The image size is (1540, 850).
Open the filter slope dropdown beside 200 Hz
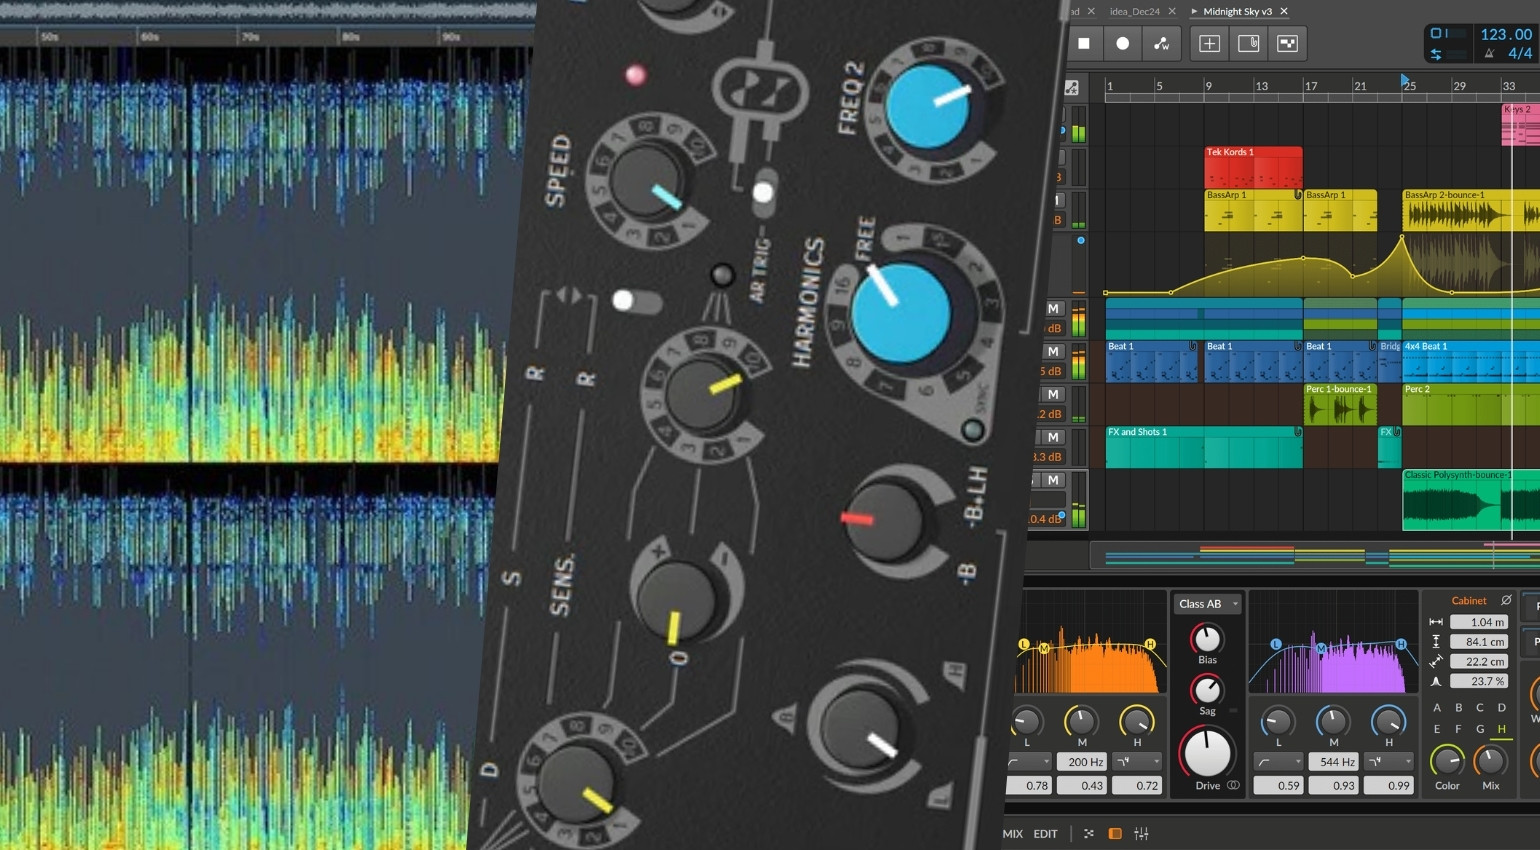pos(1137,761)
